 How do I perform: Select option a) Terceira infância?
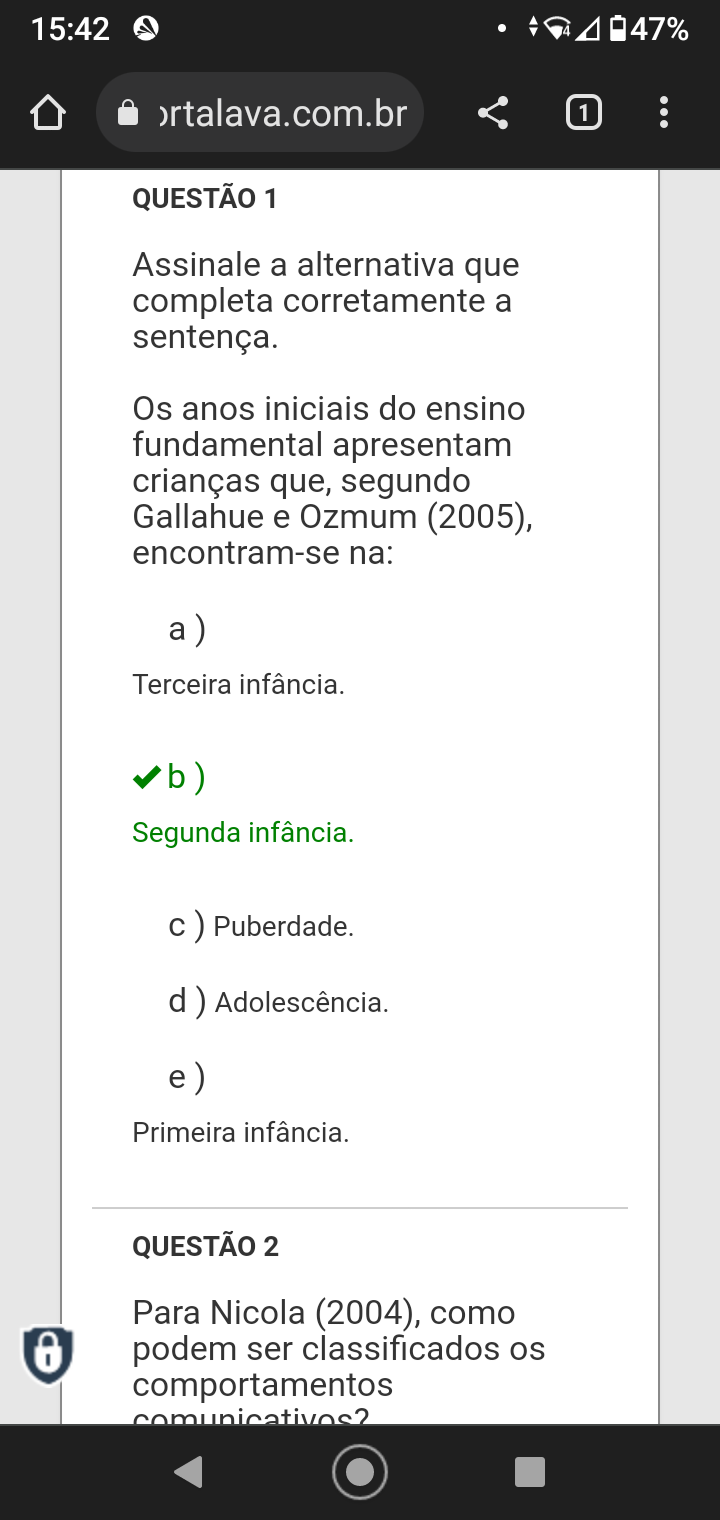238,684
